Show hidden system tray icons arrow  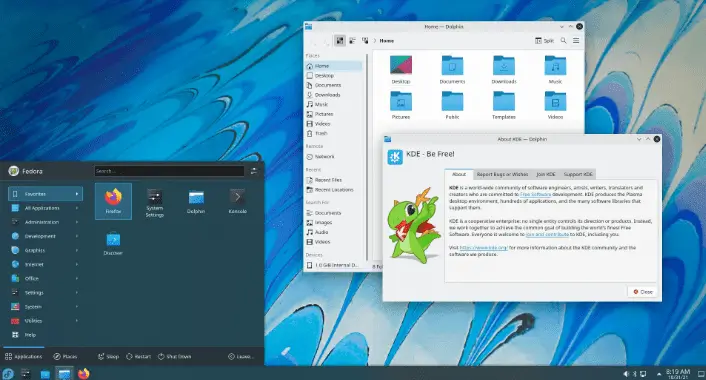[x=659, y=374]
